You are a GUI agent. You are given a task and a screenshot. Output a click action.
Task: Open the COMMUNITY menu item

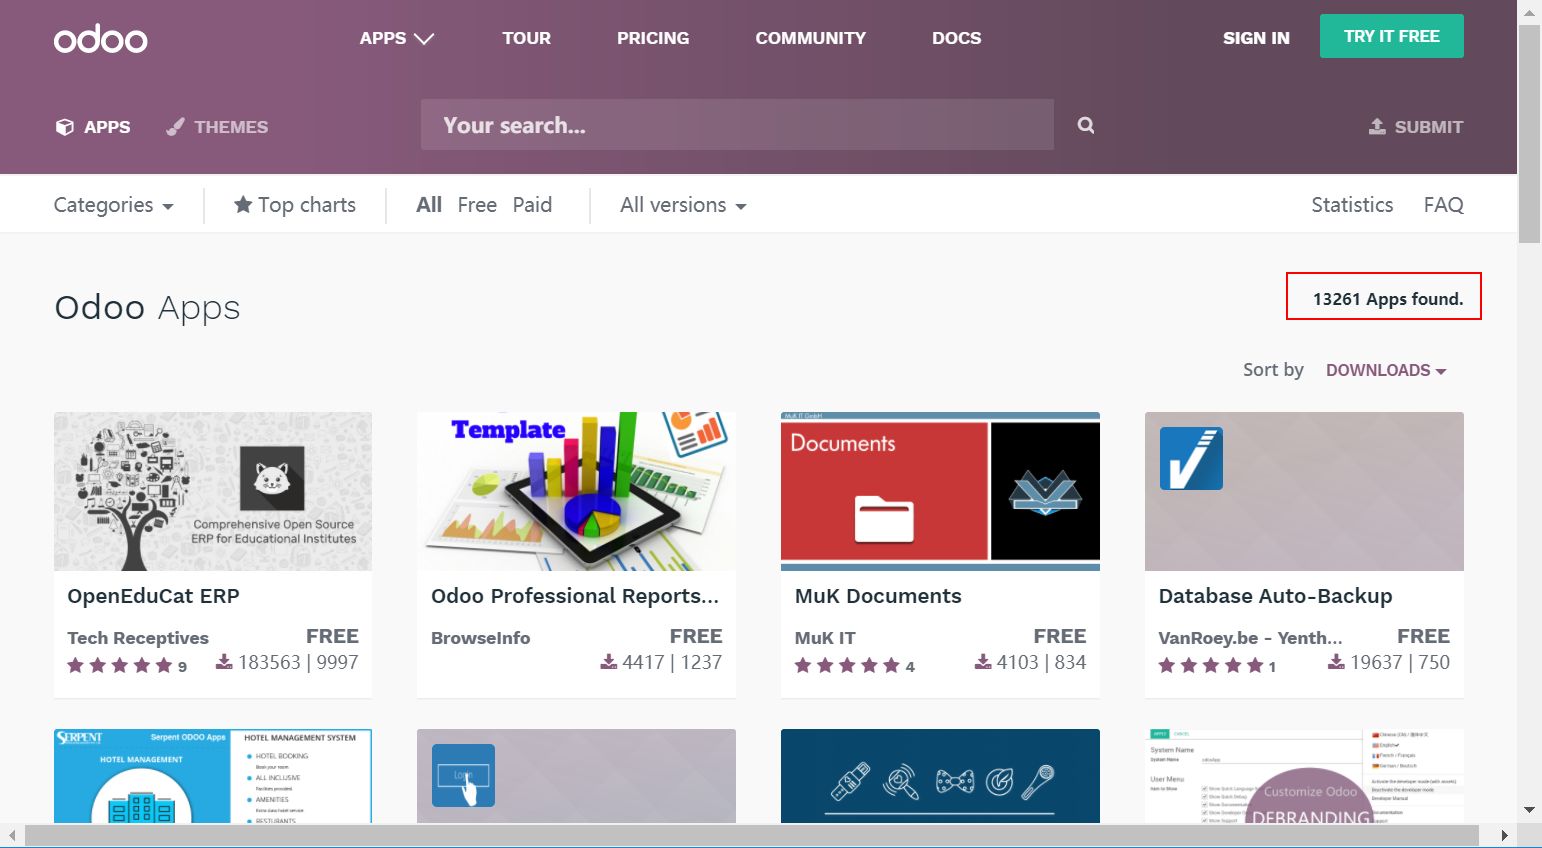coord(811,38)
